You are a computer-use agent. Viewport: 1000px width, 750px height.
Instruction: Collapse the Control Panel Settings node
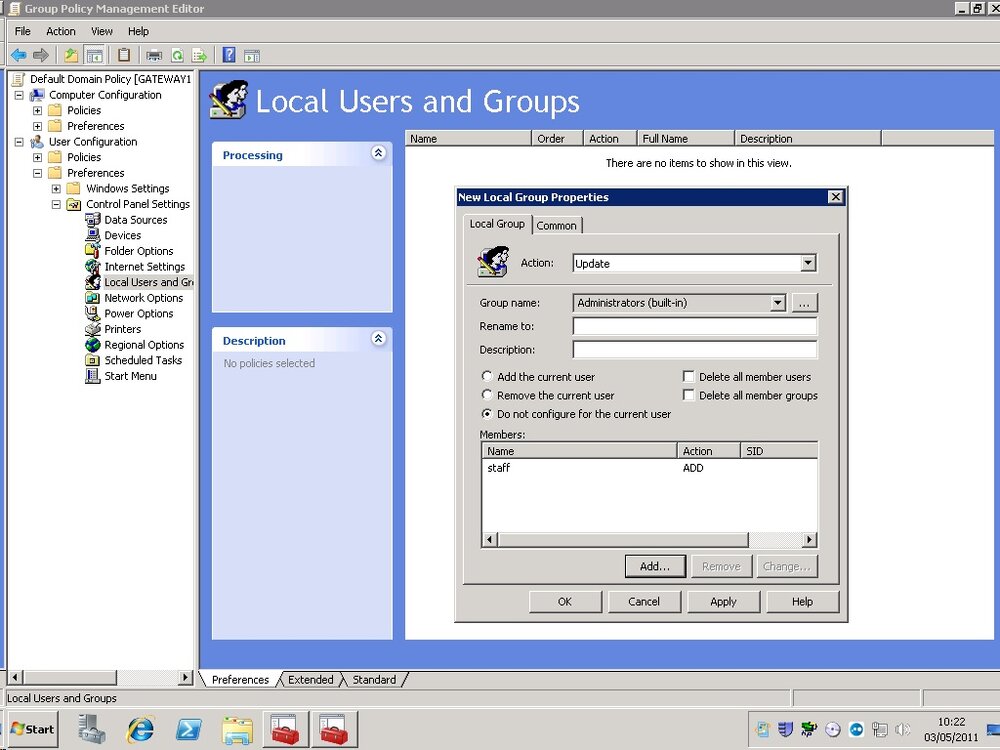point(56,204)
